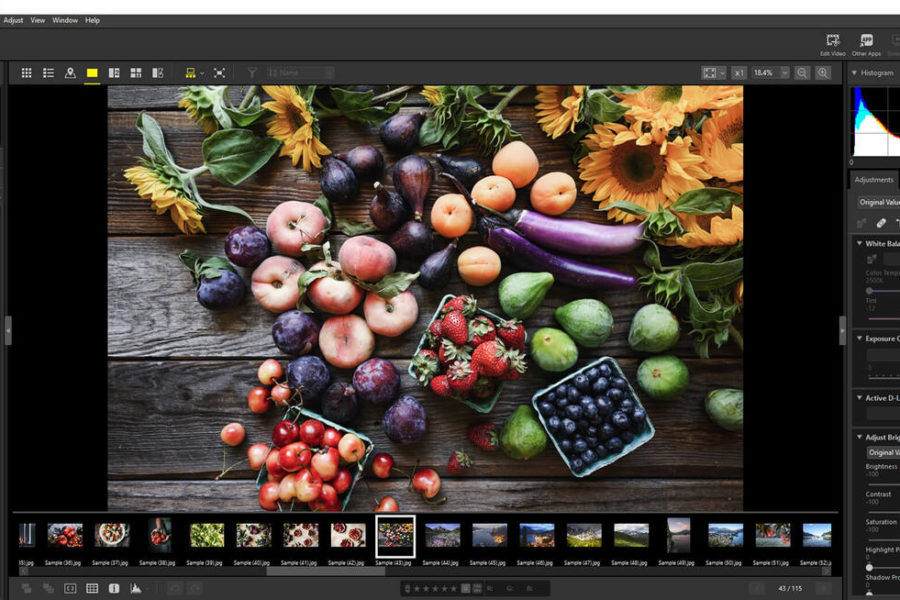This screenshot has width=900, height=600.
Task: Collapse the White Balance section
Action: (x=859, y=243)
